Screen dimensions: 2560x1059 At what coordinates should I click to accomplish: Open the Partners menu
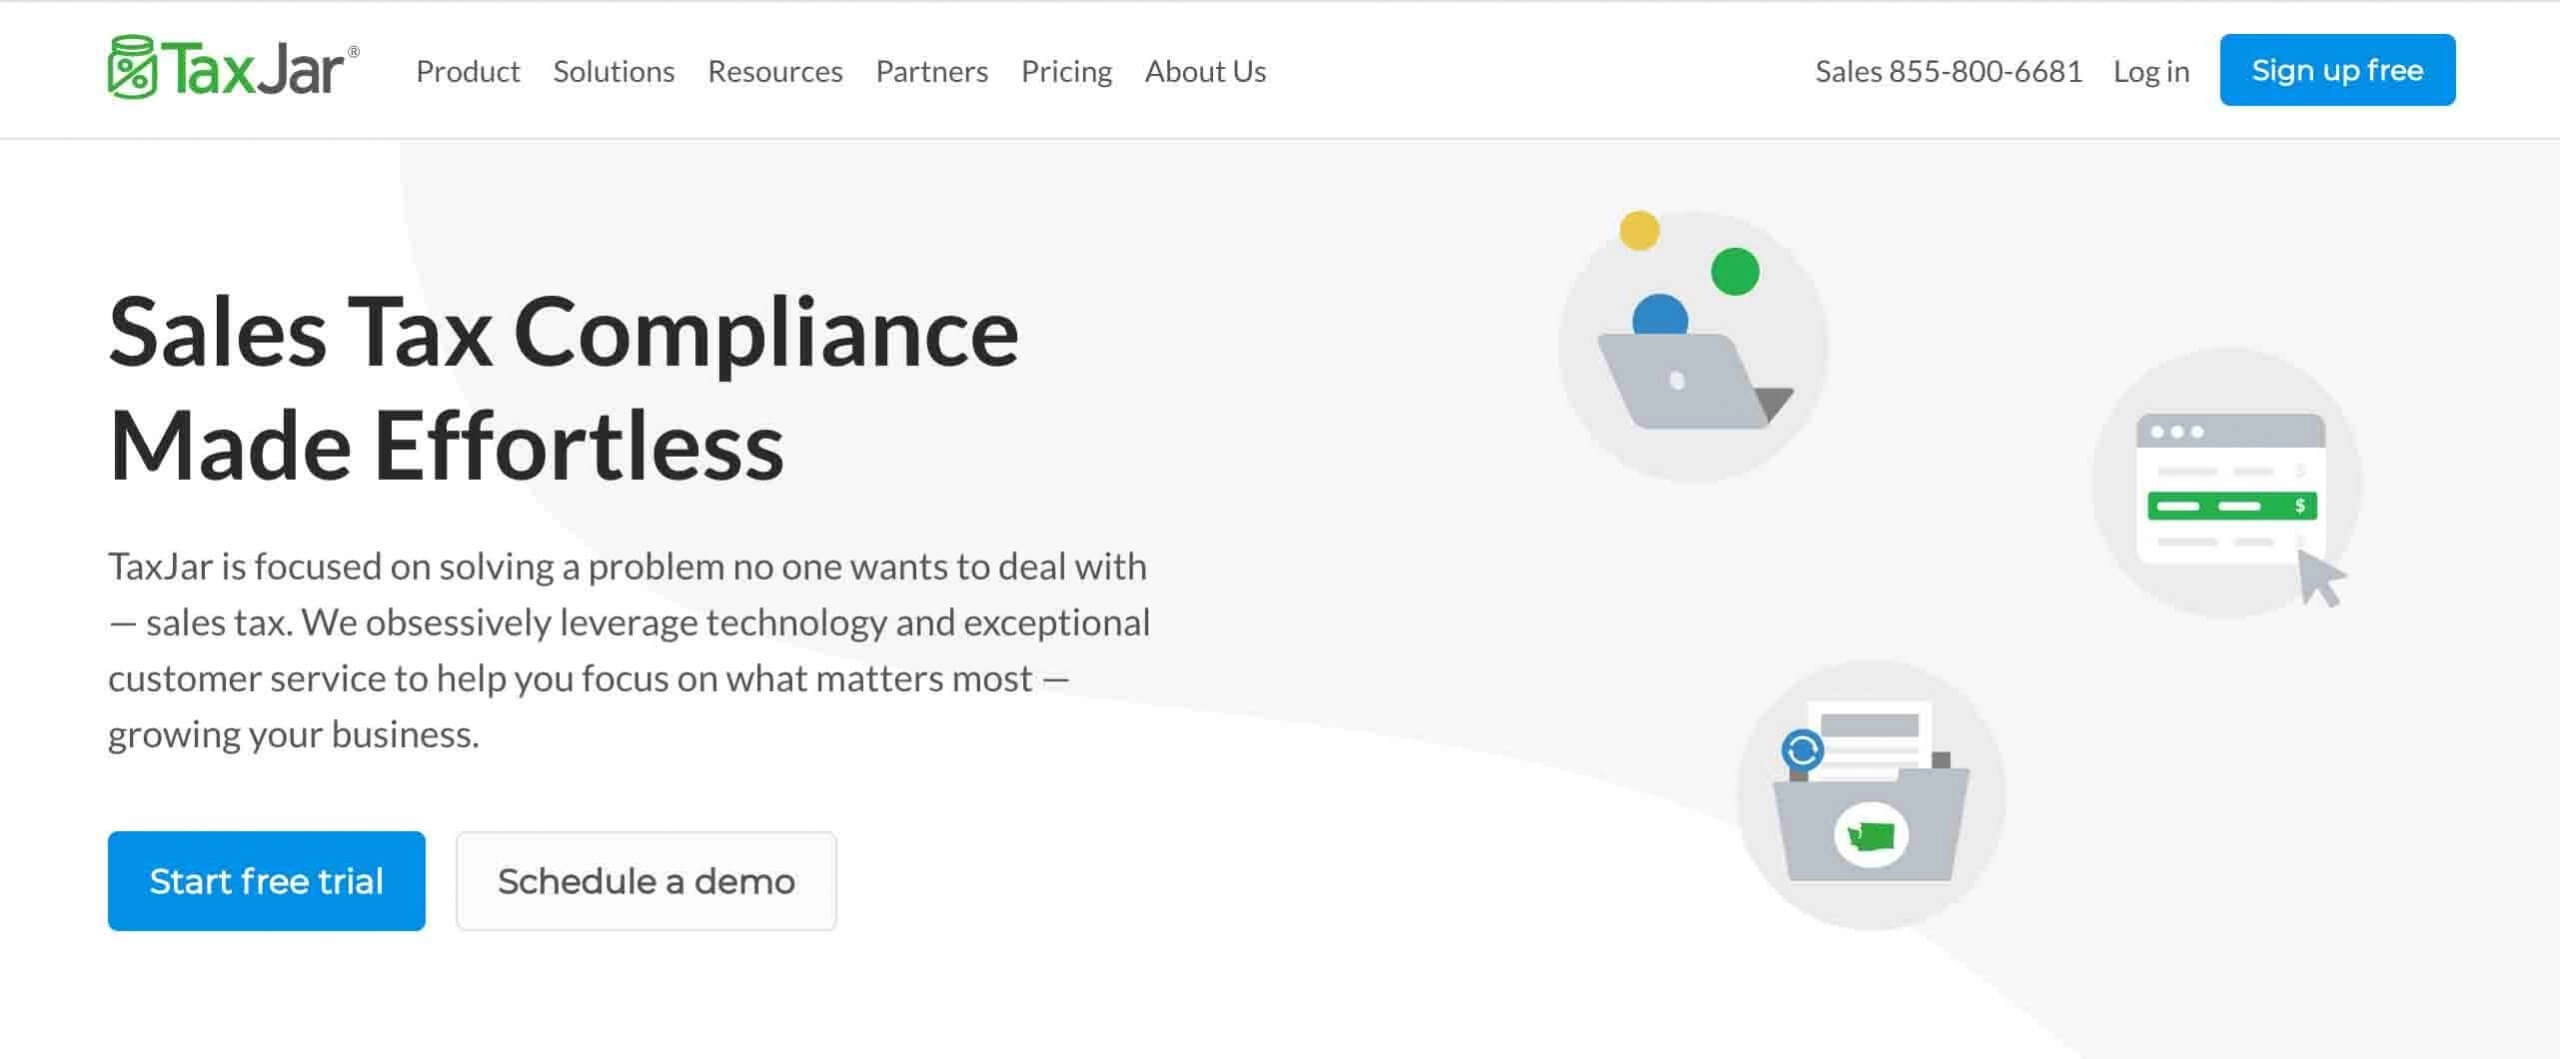click(x=932, y=71)
